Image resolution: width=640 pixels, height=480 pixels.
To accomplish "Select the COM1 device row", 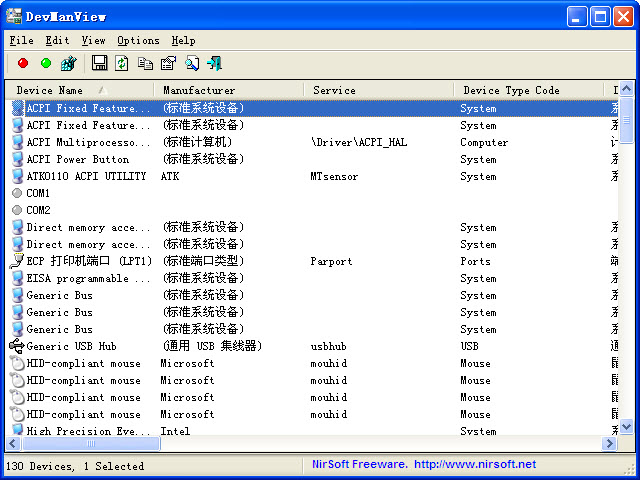I will coord(312,193).
